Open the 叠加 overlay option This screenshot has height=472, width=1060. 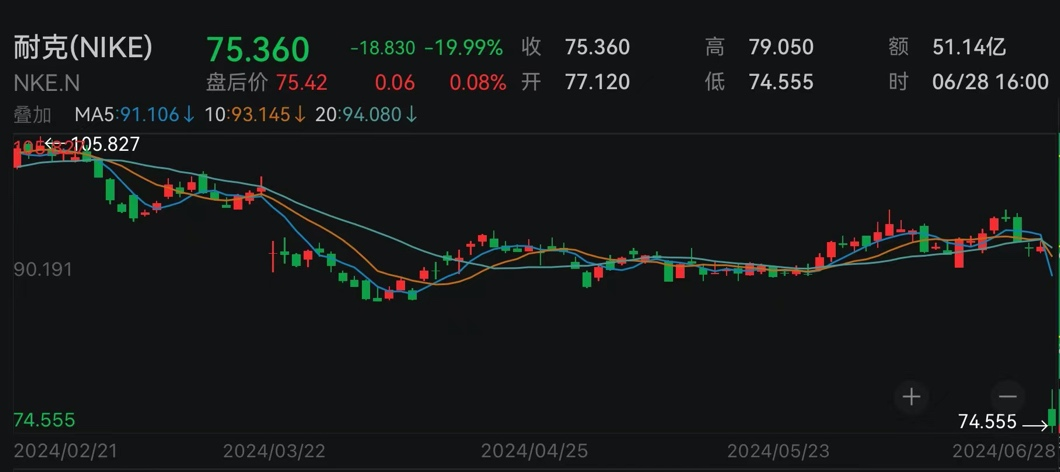[x=32, y=115]
